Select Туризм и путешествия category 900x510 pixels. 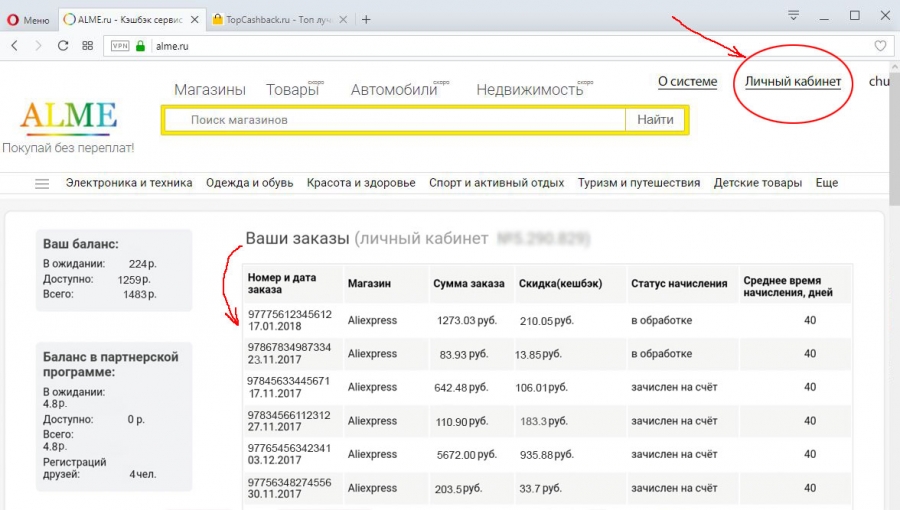coord(639,182)
